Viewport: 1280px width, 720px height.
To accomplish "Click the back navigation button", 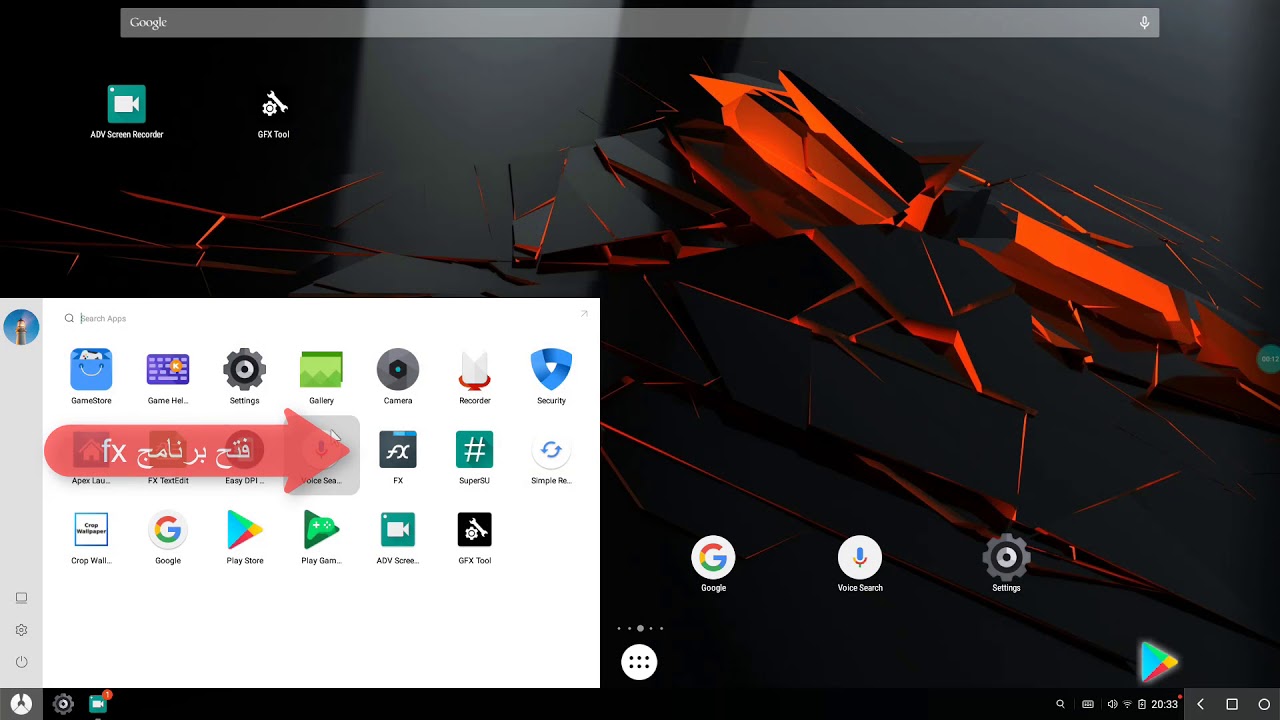I will click(1200, 704).
